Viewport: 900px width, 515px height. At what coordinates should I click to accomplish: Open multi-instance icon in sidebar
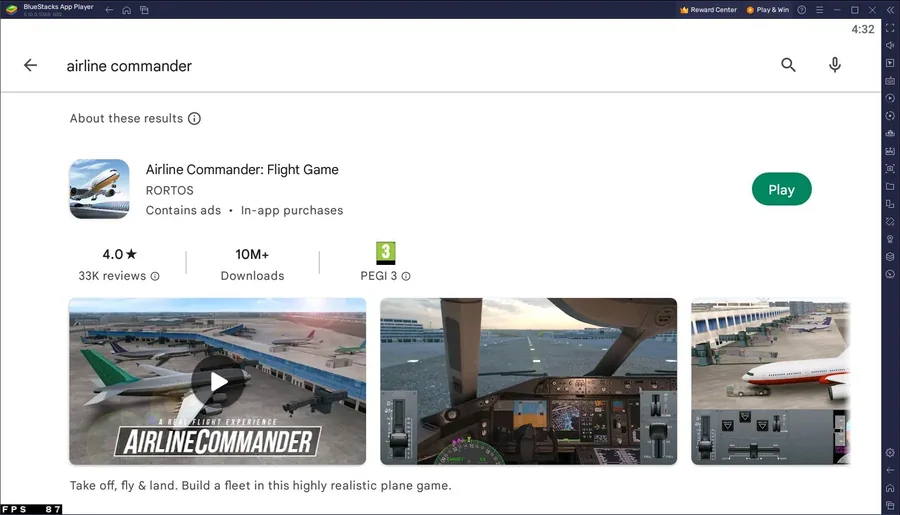[x=890, y=204]
